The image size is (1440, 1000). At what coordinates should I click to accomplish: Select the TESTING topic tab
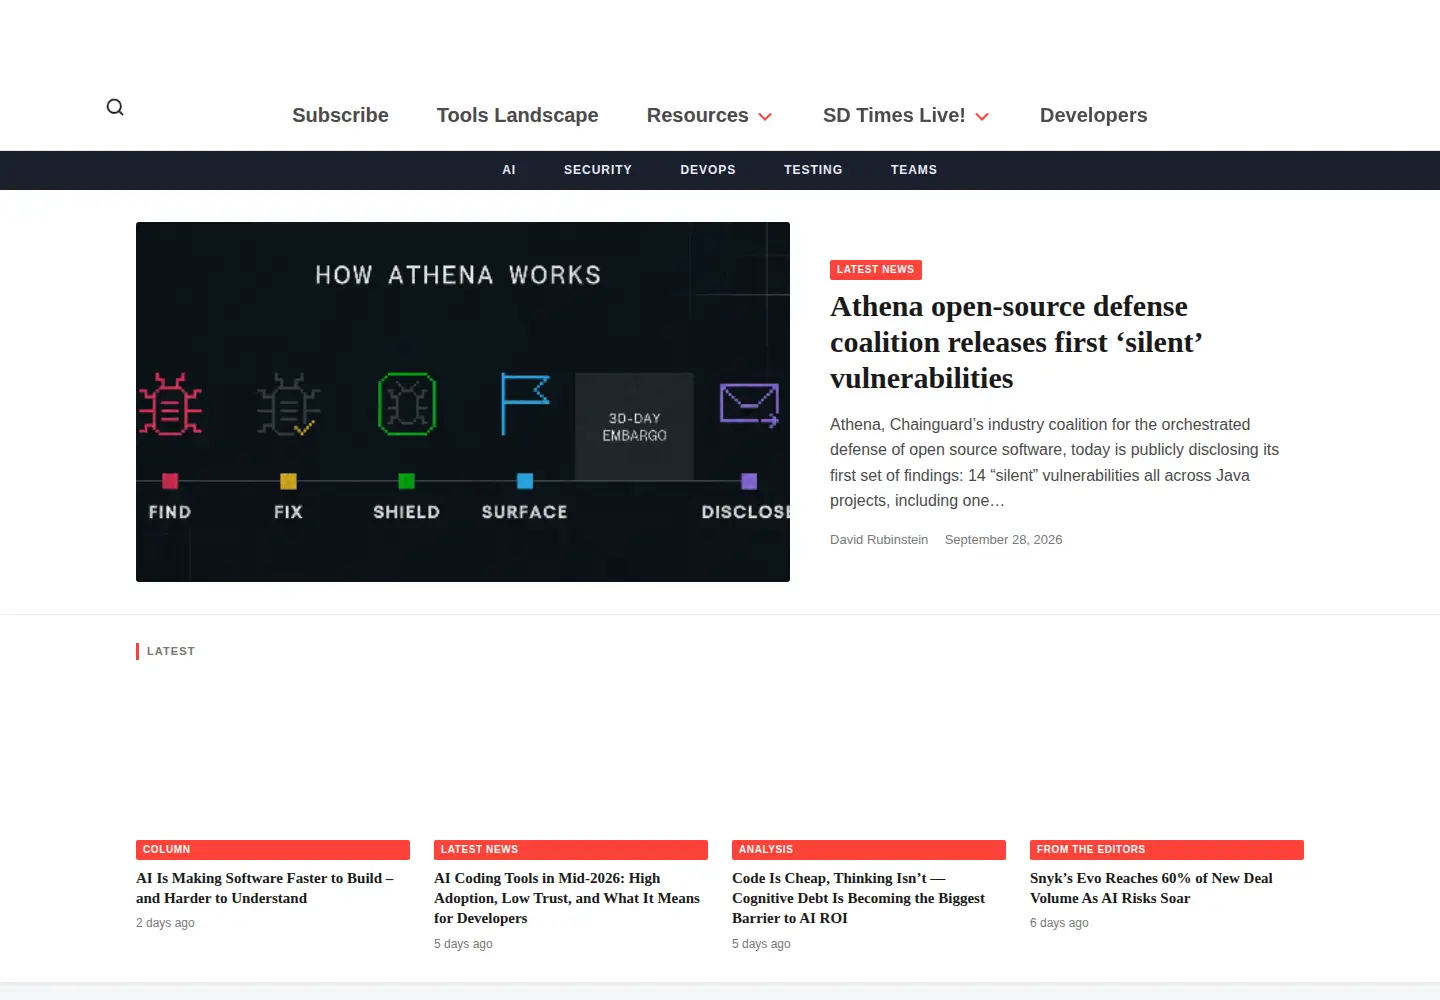813,170
